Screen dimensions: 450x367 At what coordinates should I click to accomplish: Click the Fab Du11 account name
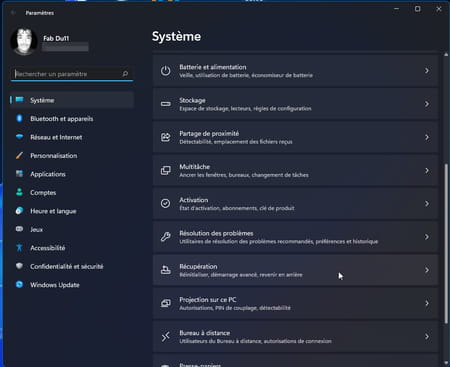56,38
